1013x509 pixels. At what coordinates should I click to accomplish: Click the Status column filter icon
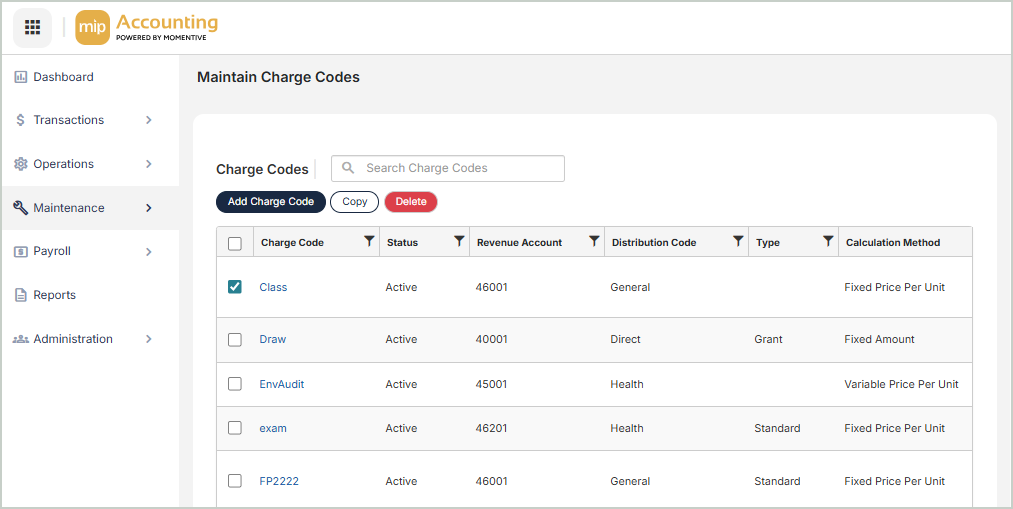pyautogui.click(x=459, y=241)
